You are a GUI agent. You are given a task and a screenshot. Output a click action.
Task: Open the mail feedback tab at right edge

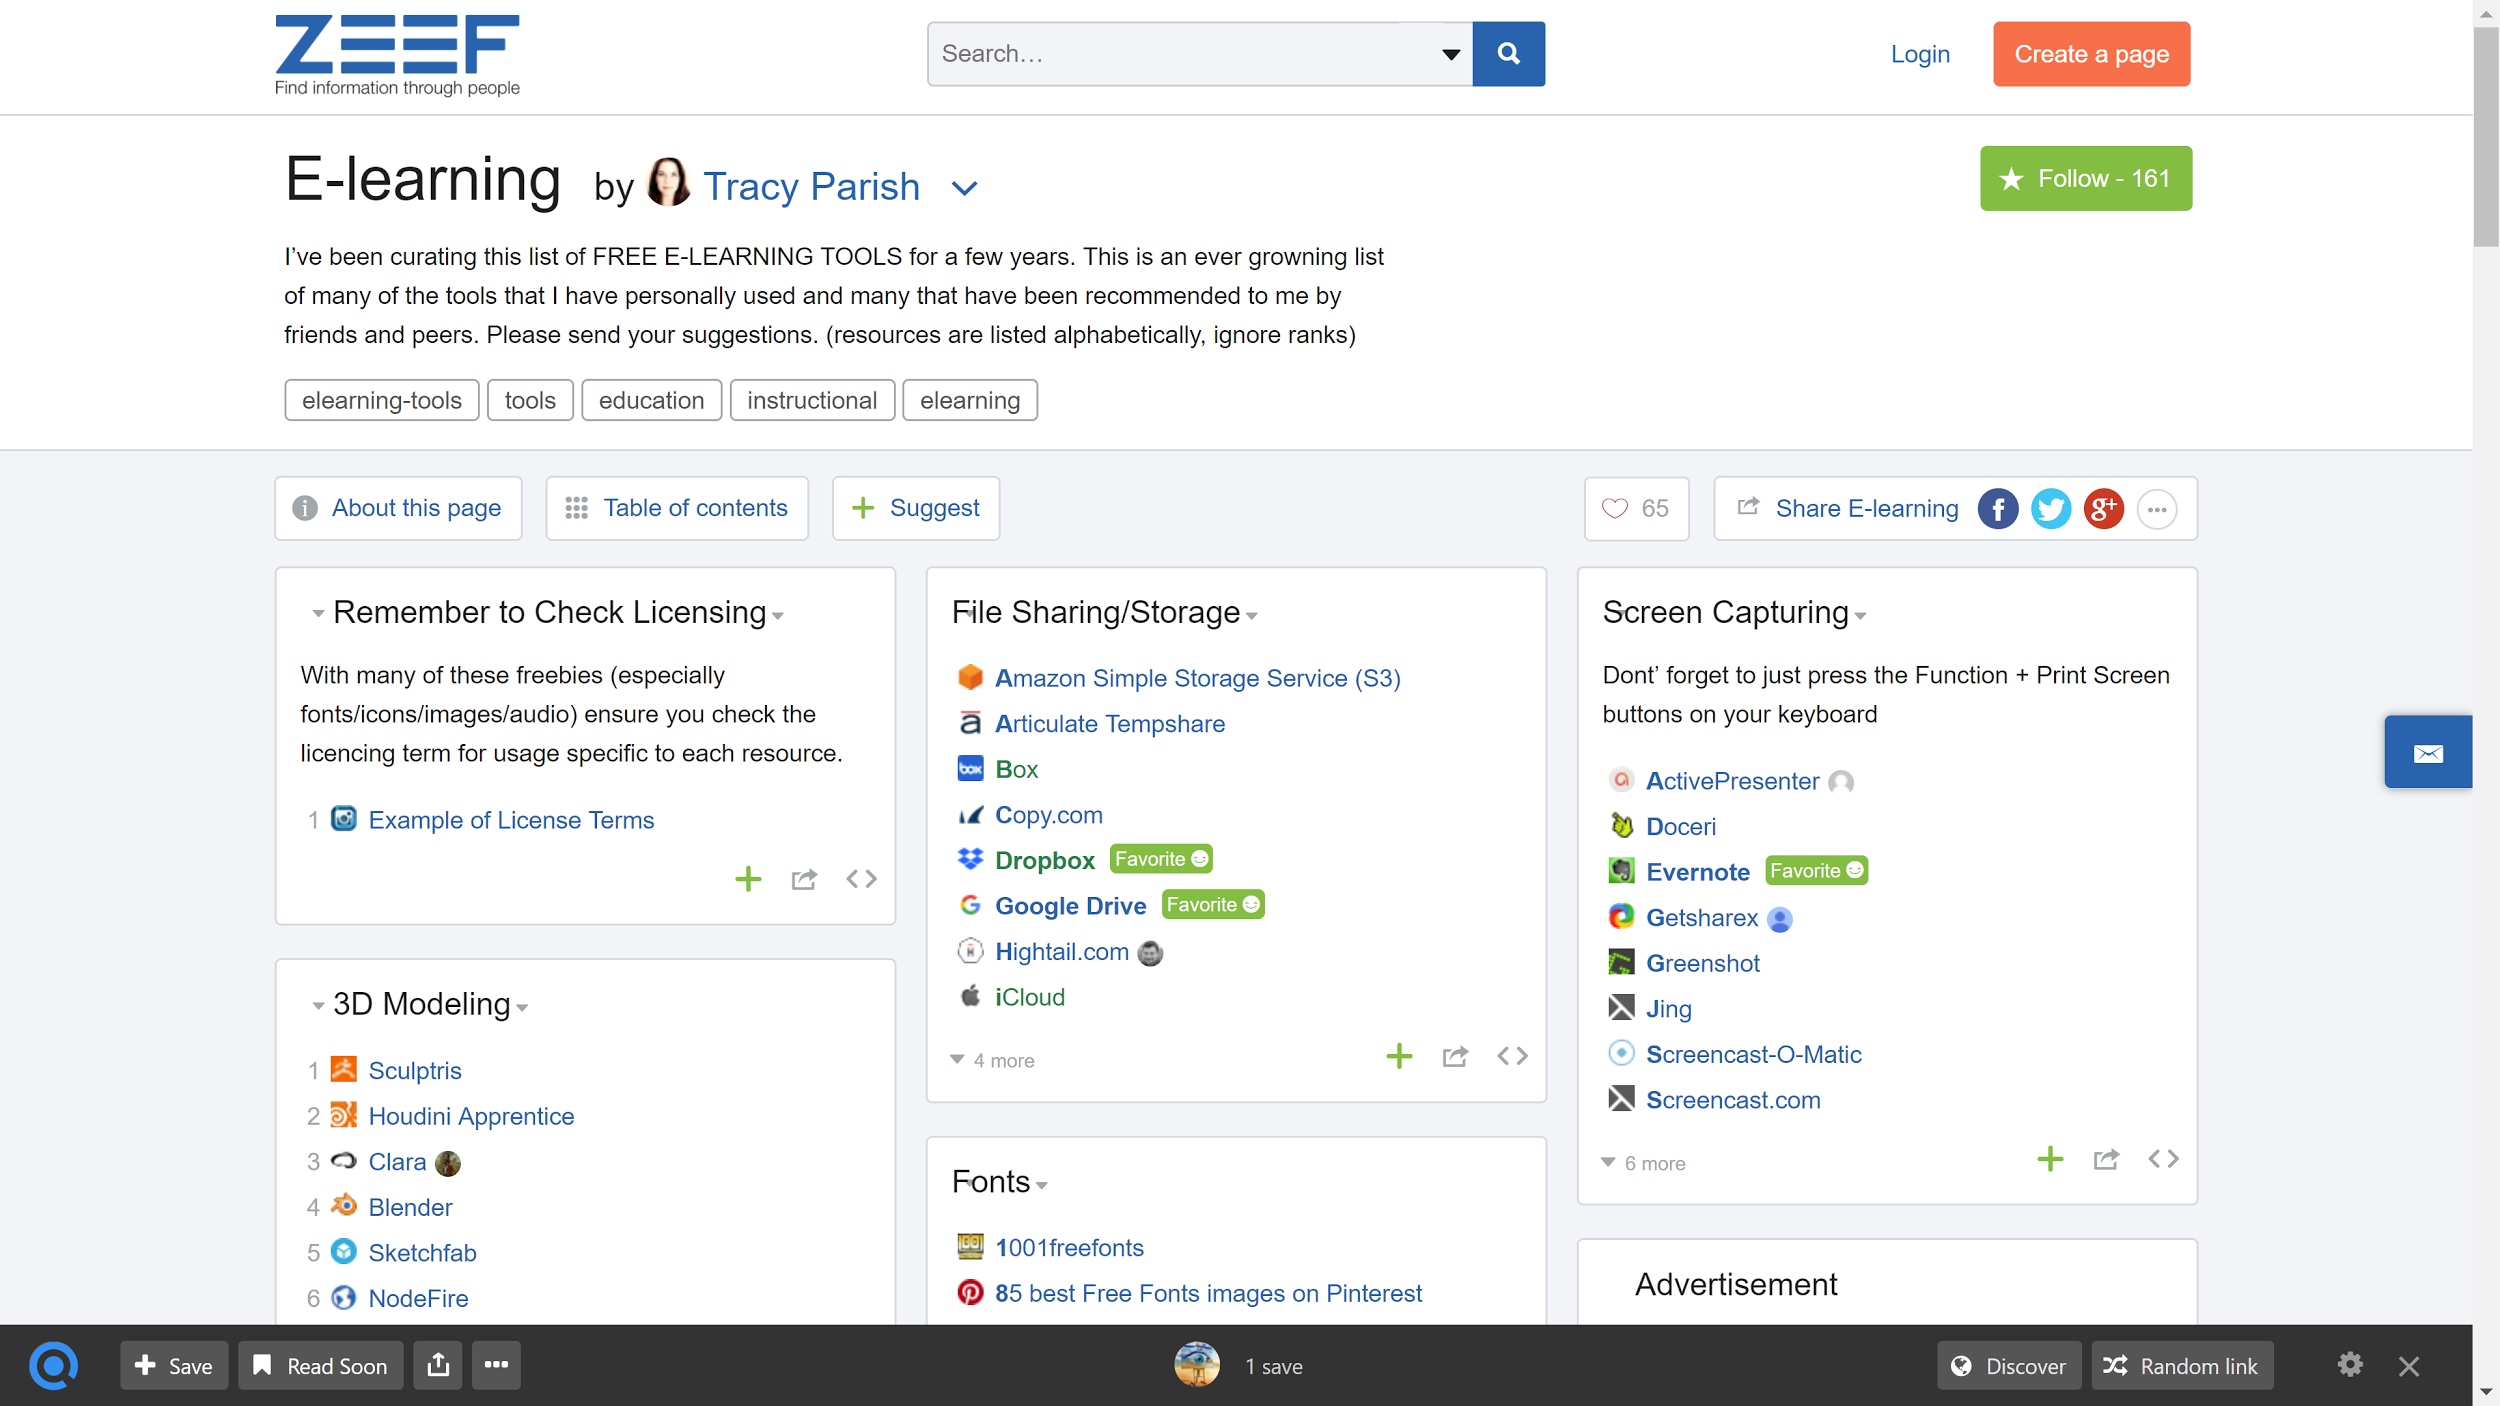click(x=2427, y=752)
